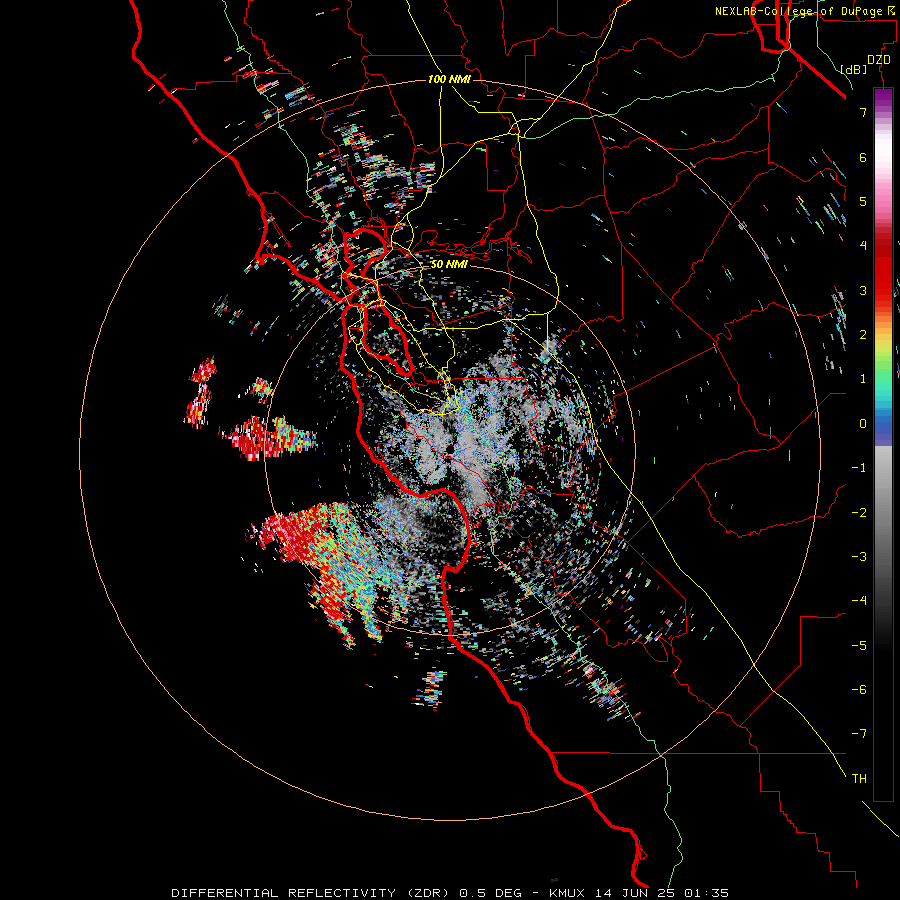Click the '4' value on the color scale

point(863,246)
